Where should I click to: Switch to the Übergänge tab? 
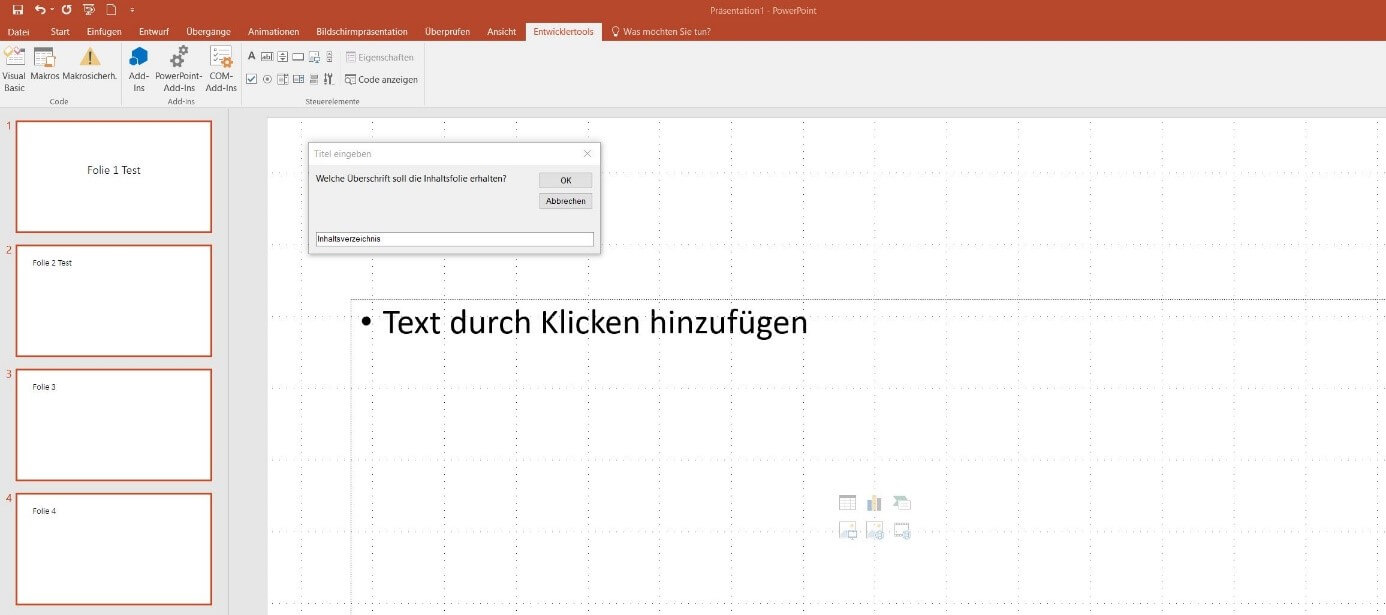208,32
